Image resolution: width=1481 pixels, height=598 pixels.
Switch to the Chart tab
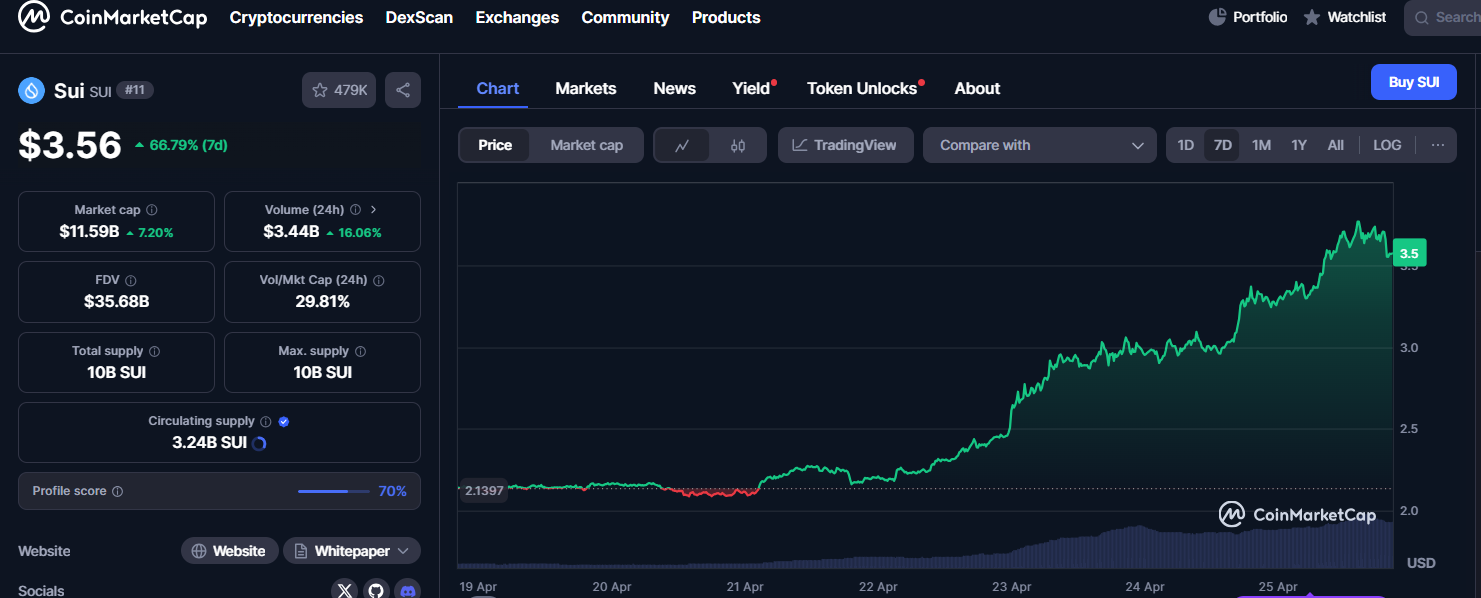pyautogui.click(x=498, y=88)
